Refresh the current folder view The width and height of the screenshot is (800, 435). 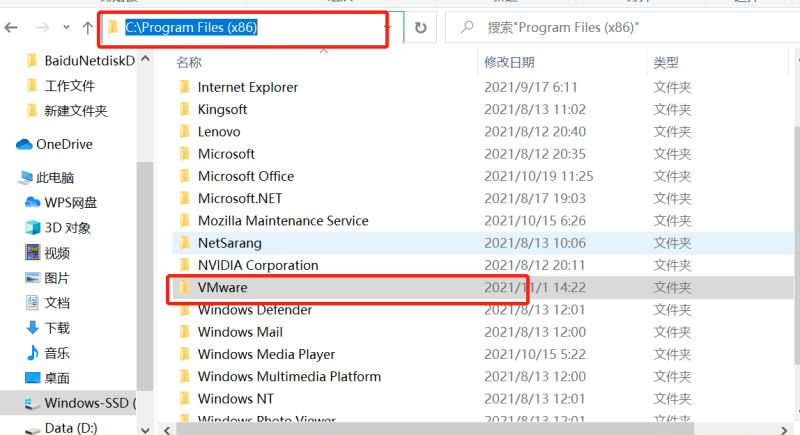pos(420,28)
